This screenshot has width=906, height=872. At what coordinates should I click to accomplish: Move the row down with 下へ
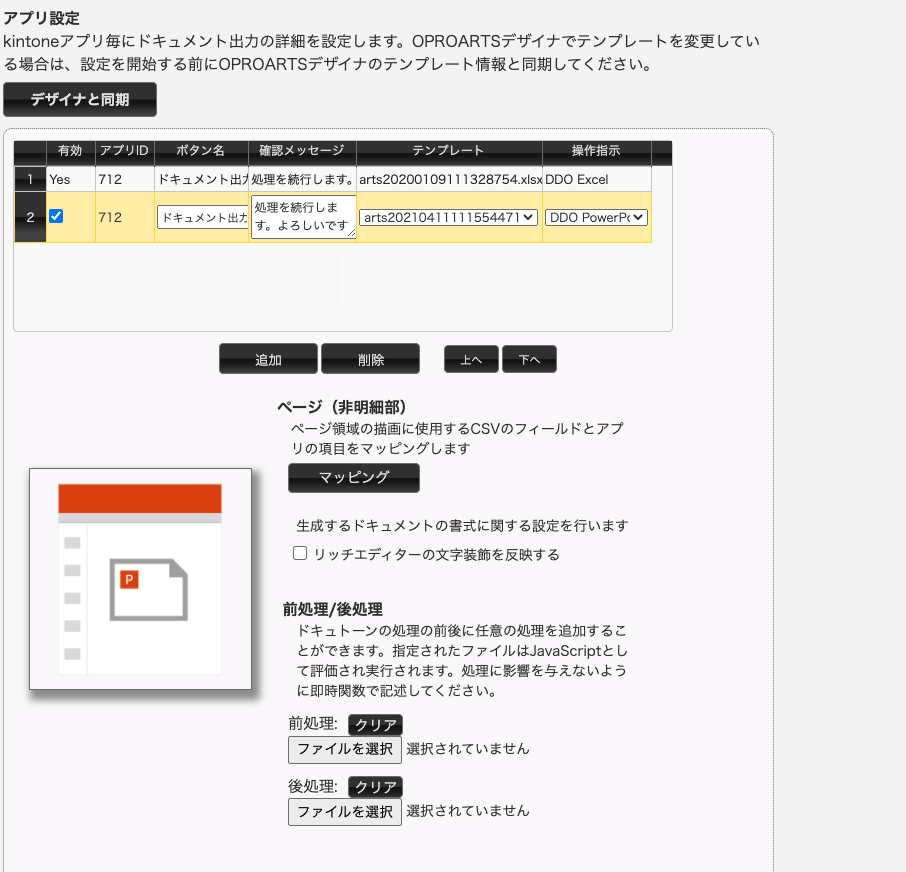529,359
